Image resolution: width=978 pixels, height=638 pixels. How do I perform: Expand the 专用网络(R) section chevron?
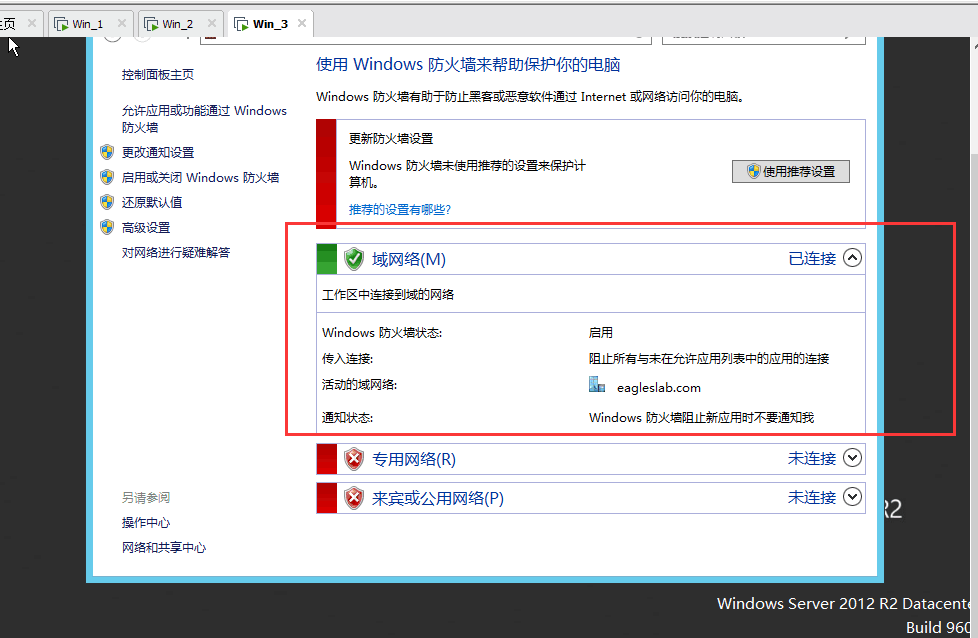[x=853, y=458]
